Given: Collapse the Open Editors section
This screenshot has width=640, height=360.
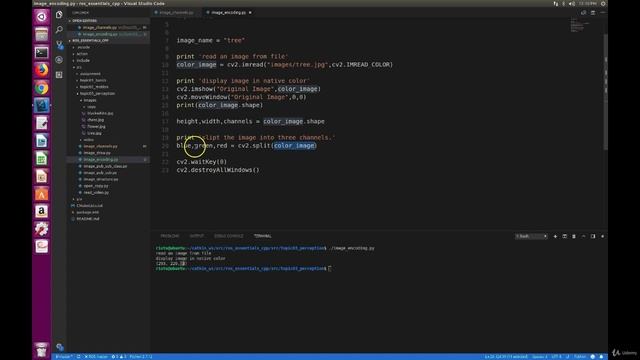Looking at the screenshot, I should [x=109, y=21].
